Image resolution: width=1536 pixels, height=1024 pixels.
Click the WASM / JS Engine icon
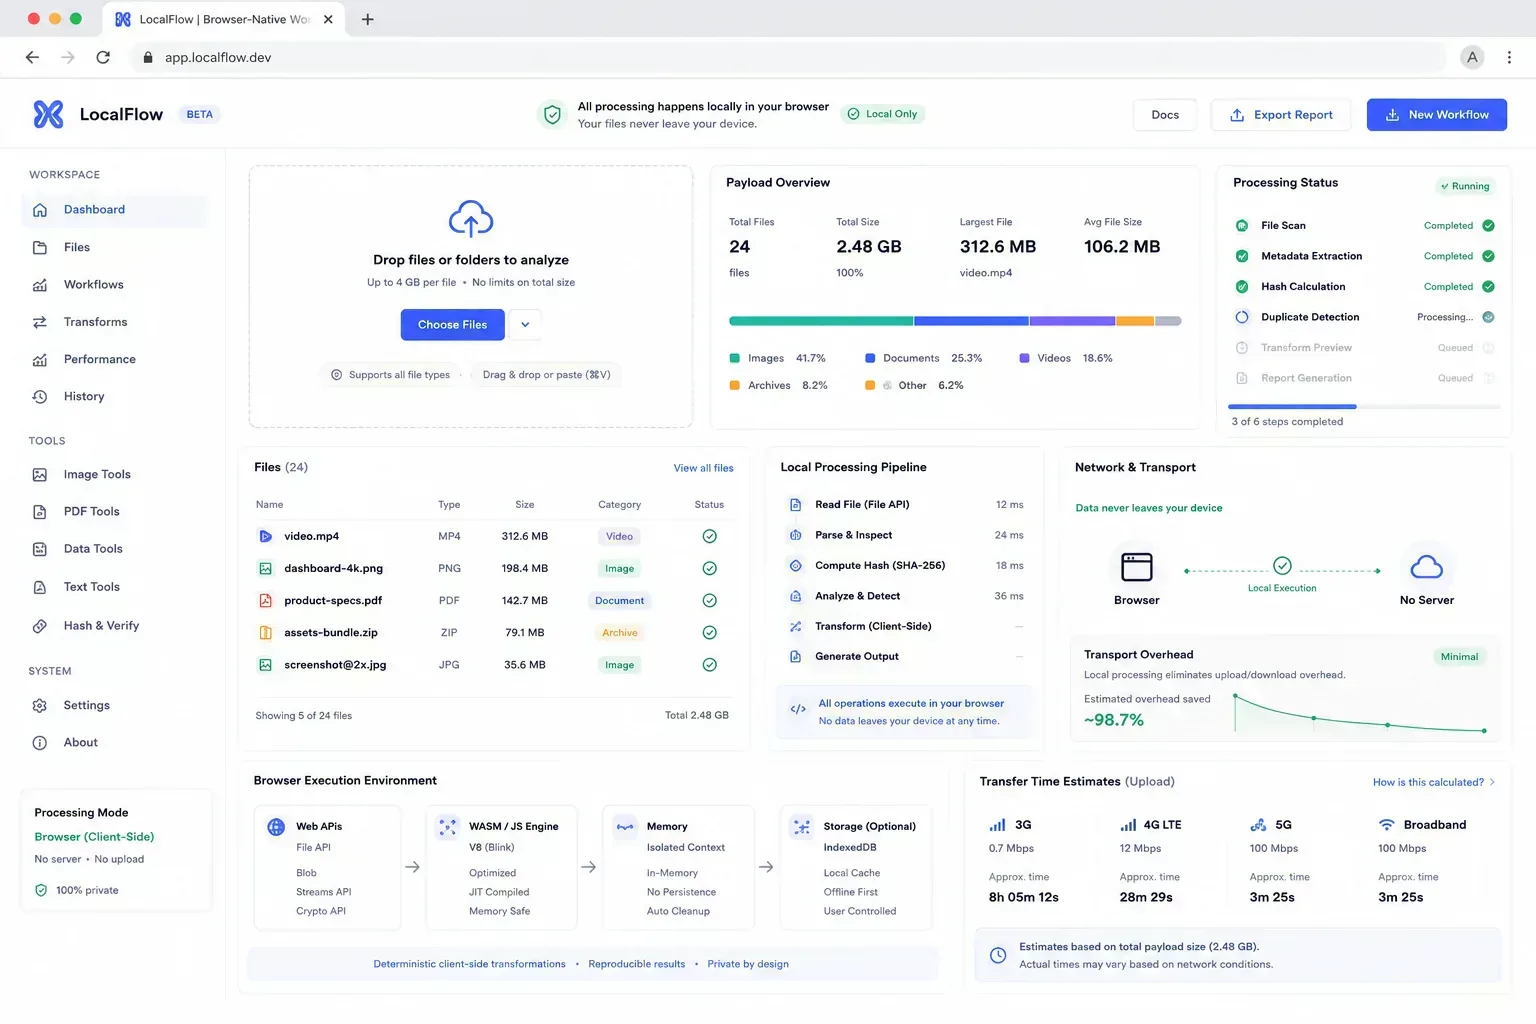(448, 827)
